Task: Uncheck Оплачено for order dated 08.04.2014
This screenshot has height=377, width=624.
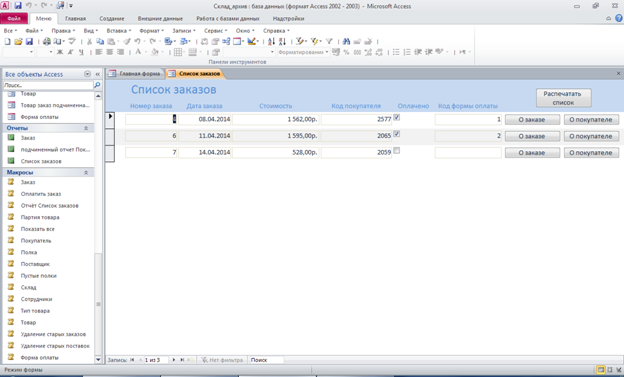Action: point(396,117)
